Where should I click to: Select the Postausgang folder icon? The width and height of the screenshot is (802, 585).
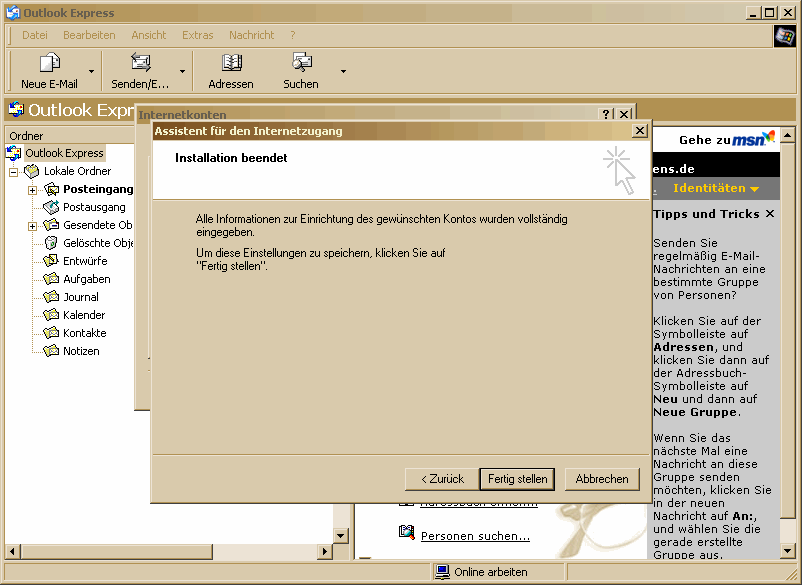(x=52, y=207)
